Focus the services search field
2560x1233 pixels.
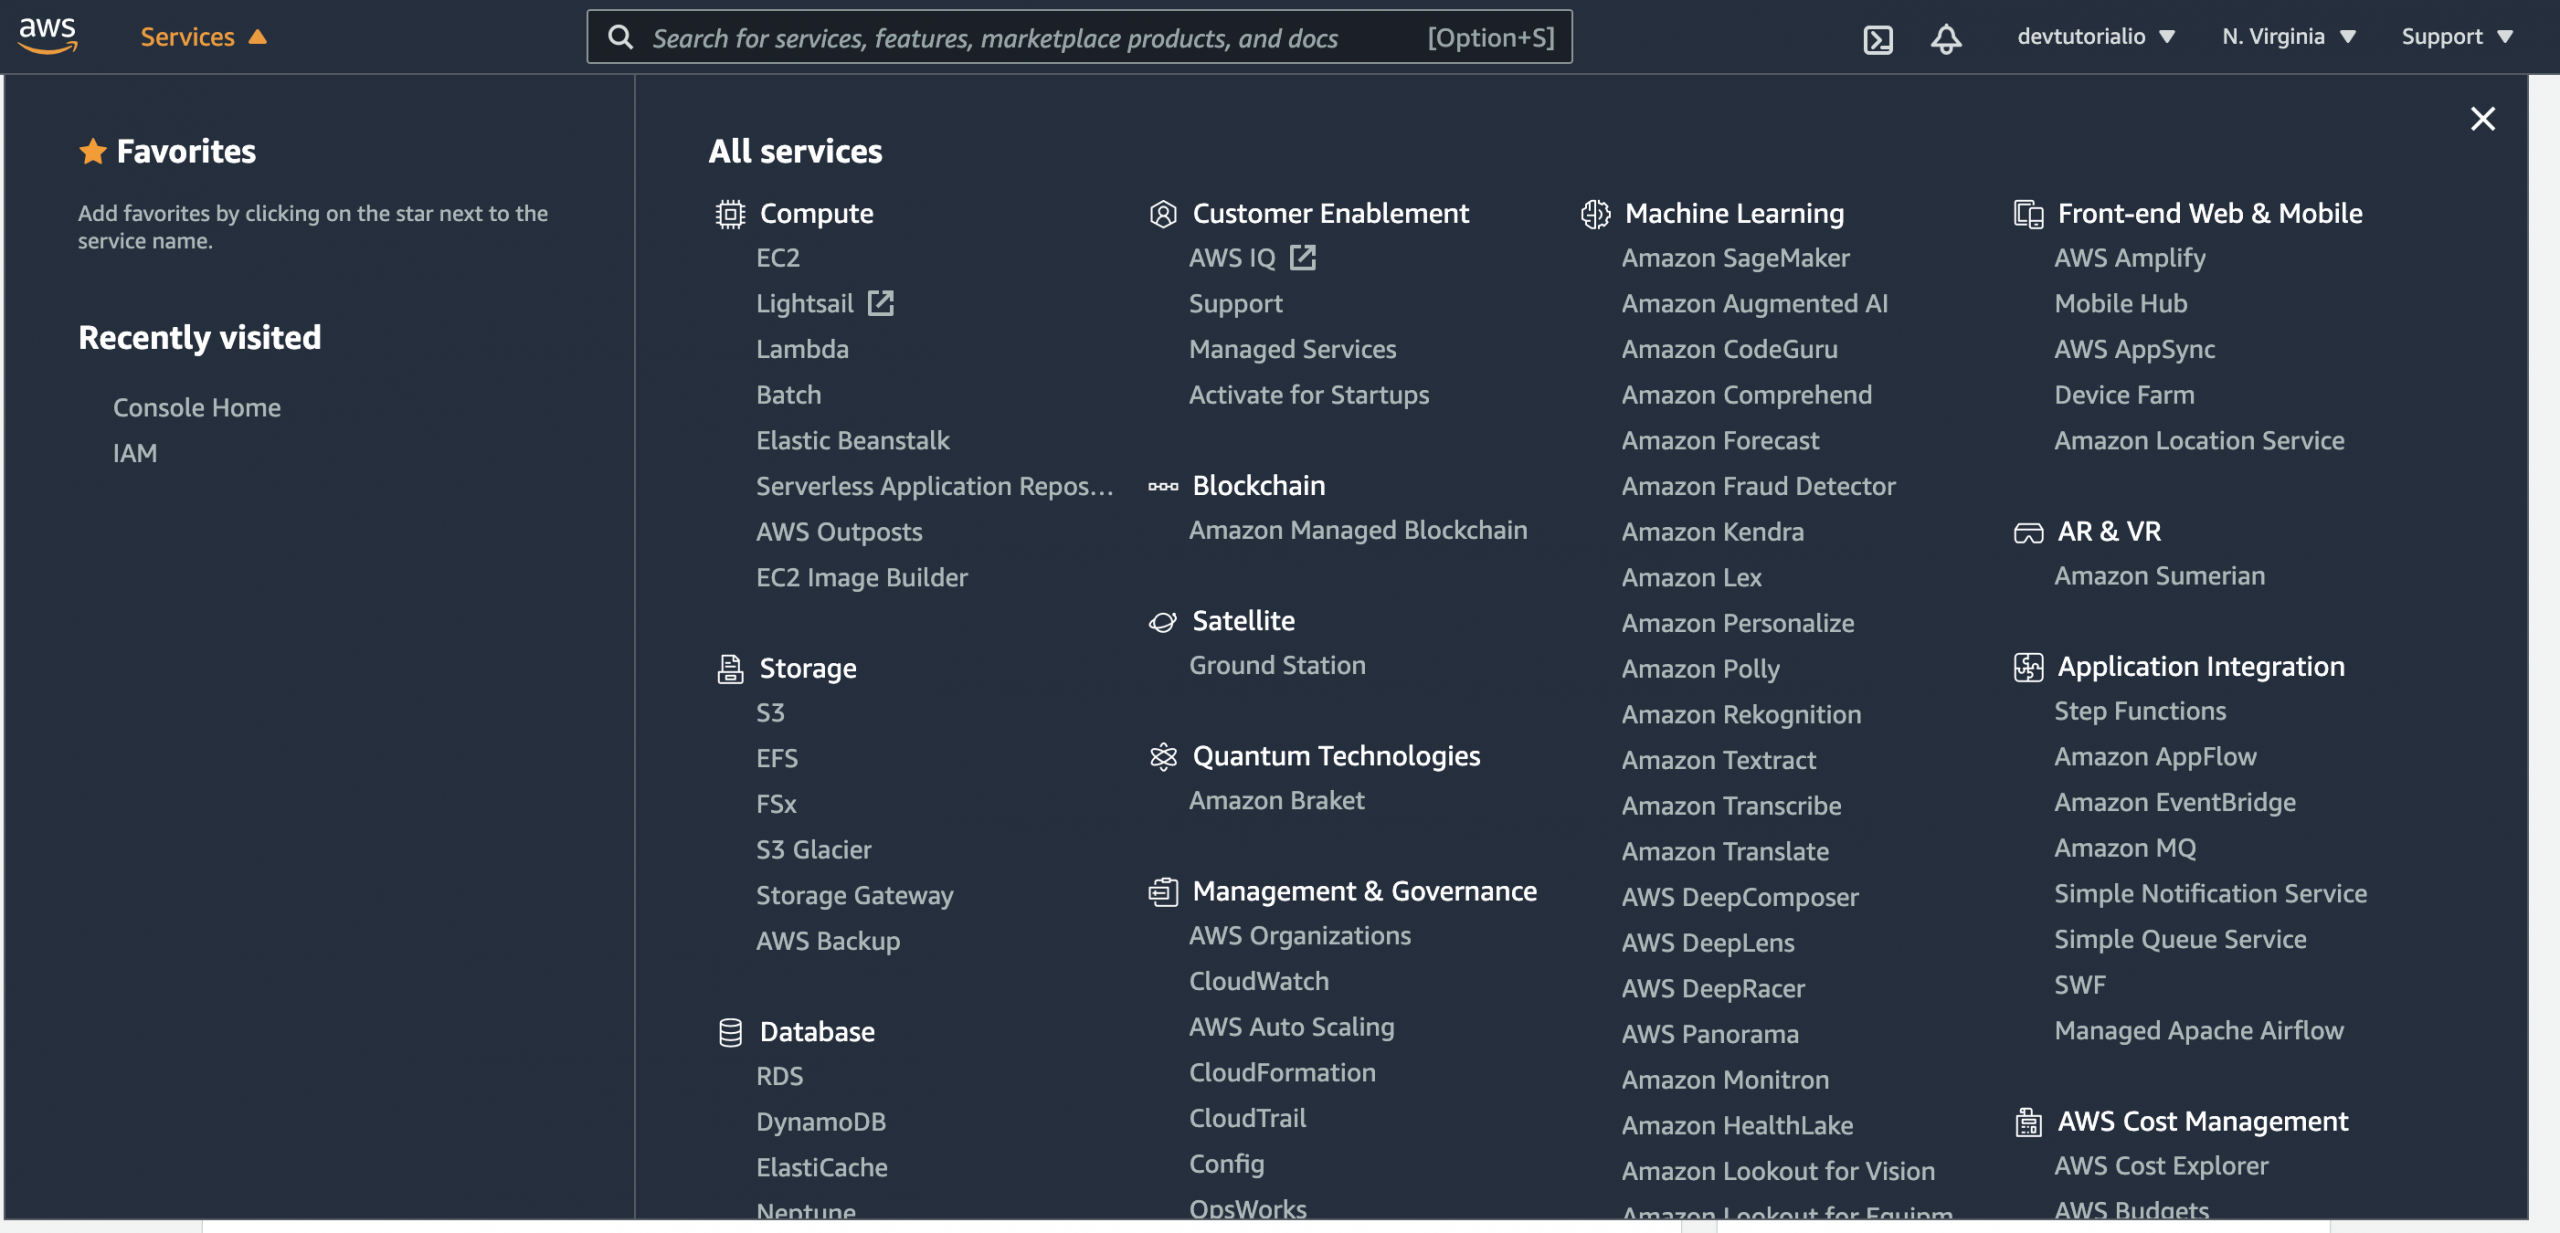point(1079,37)
